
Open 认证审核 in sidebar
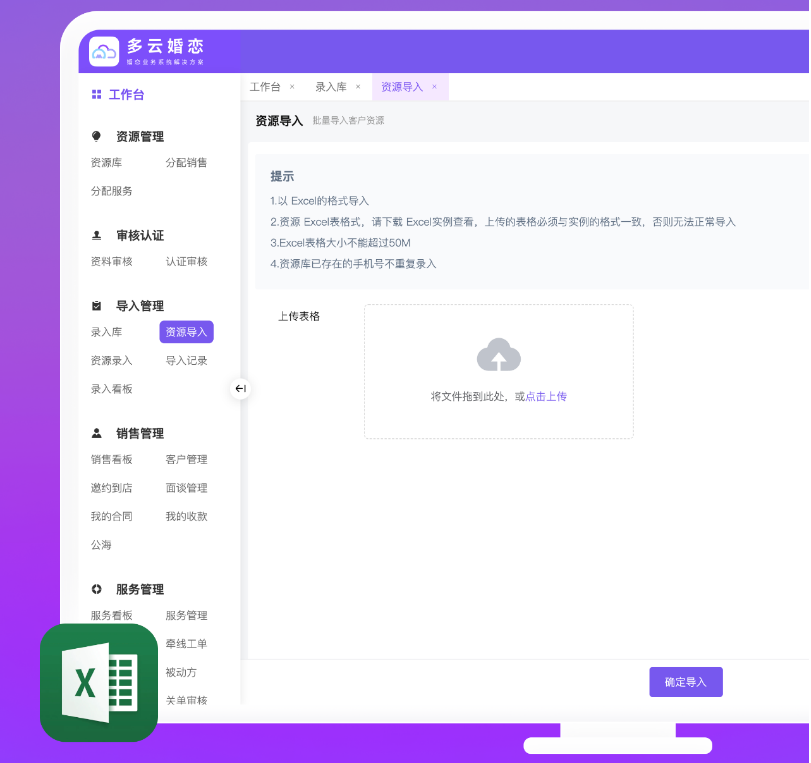click(x=186, y=262)
